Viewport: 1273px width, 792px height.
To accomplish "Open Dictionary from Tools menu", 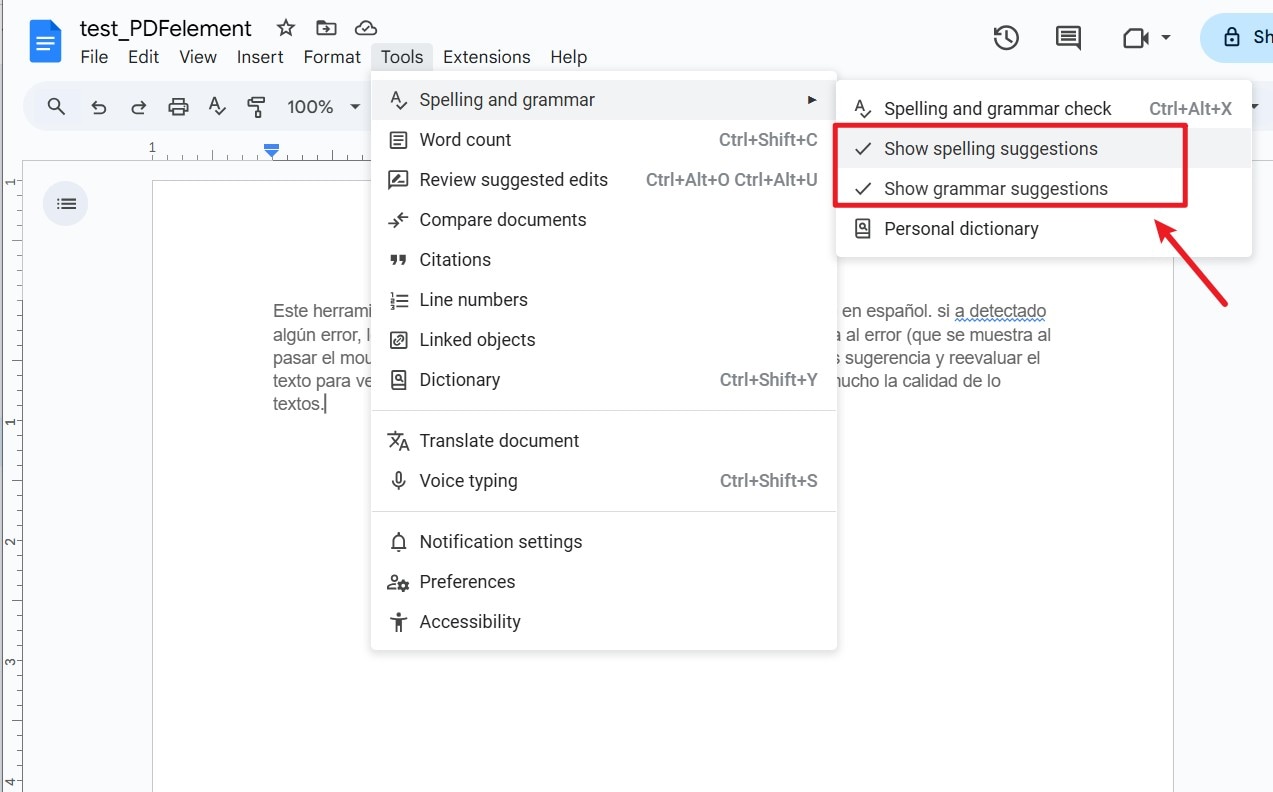I will coord(604,380).
